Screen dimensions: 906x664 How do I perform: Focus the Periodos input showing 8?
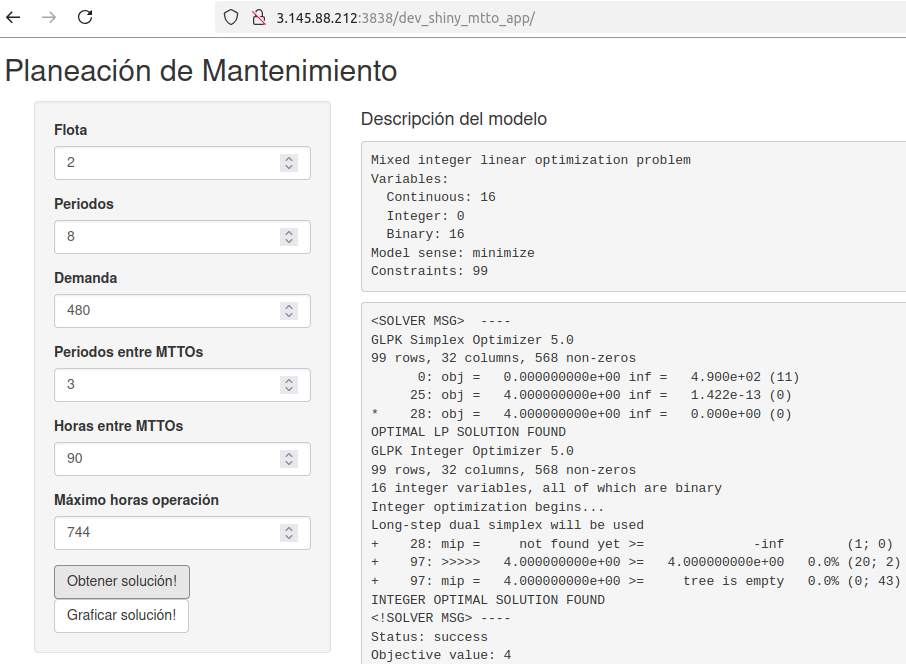pos(182,237)
